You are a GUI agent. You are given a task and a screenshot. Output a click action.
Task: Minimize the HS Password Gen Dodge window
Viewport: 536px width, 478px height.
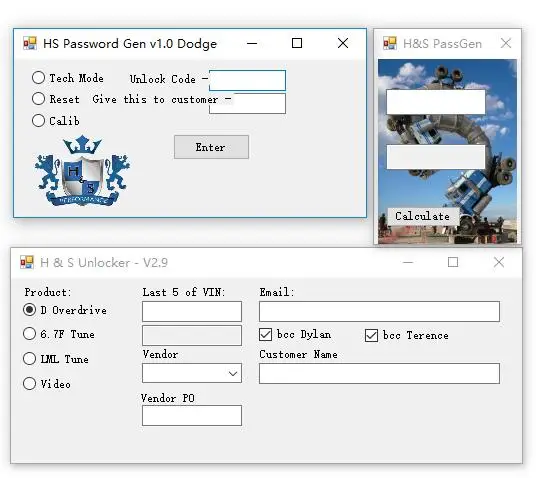[x=252, y=43]
